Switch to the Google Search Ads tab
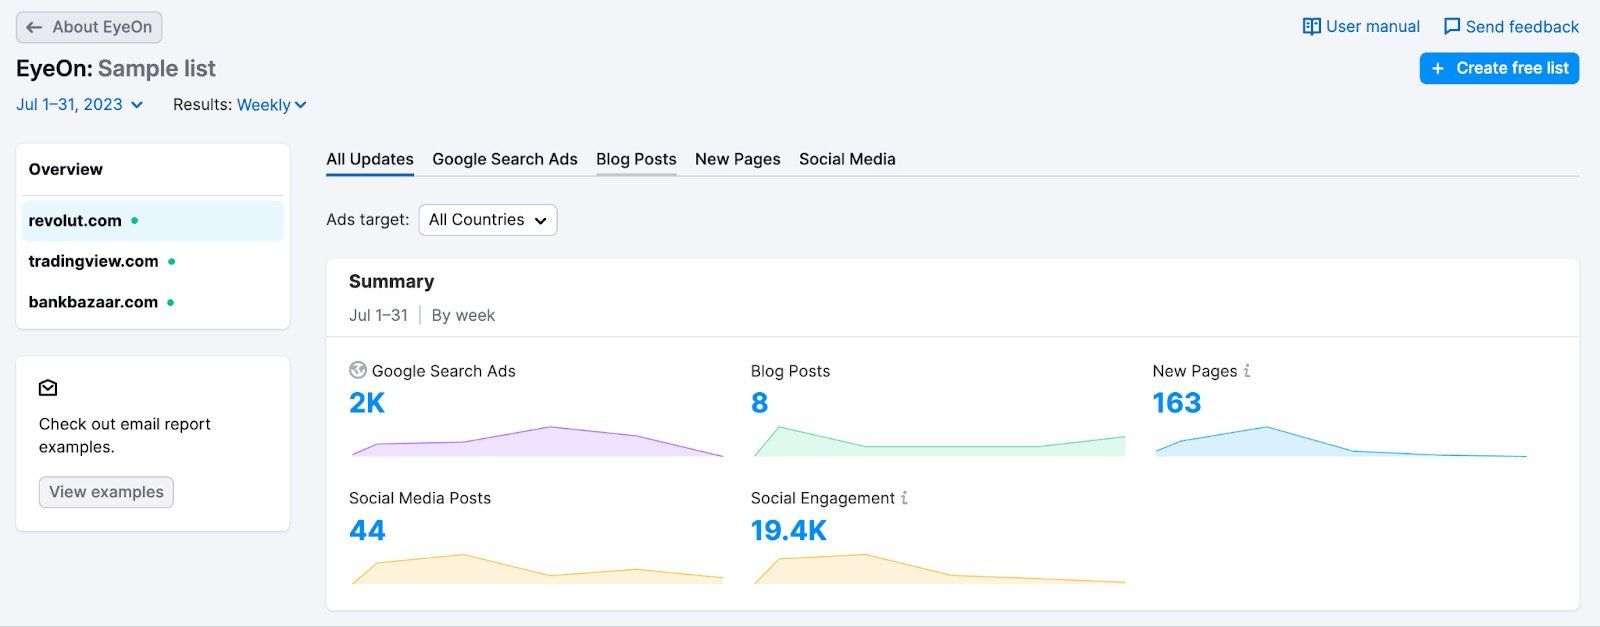 (x=504, y=159)
